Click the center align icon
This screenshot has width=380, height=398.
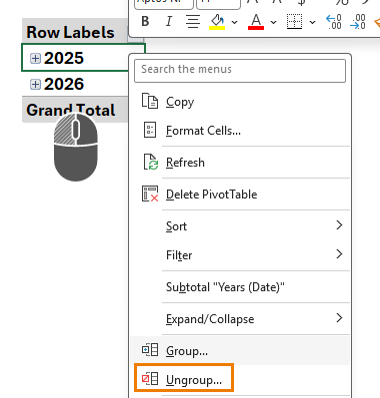[x=193, y=22]
